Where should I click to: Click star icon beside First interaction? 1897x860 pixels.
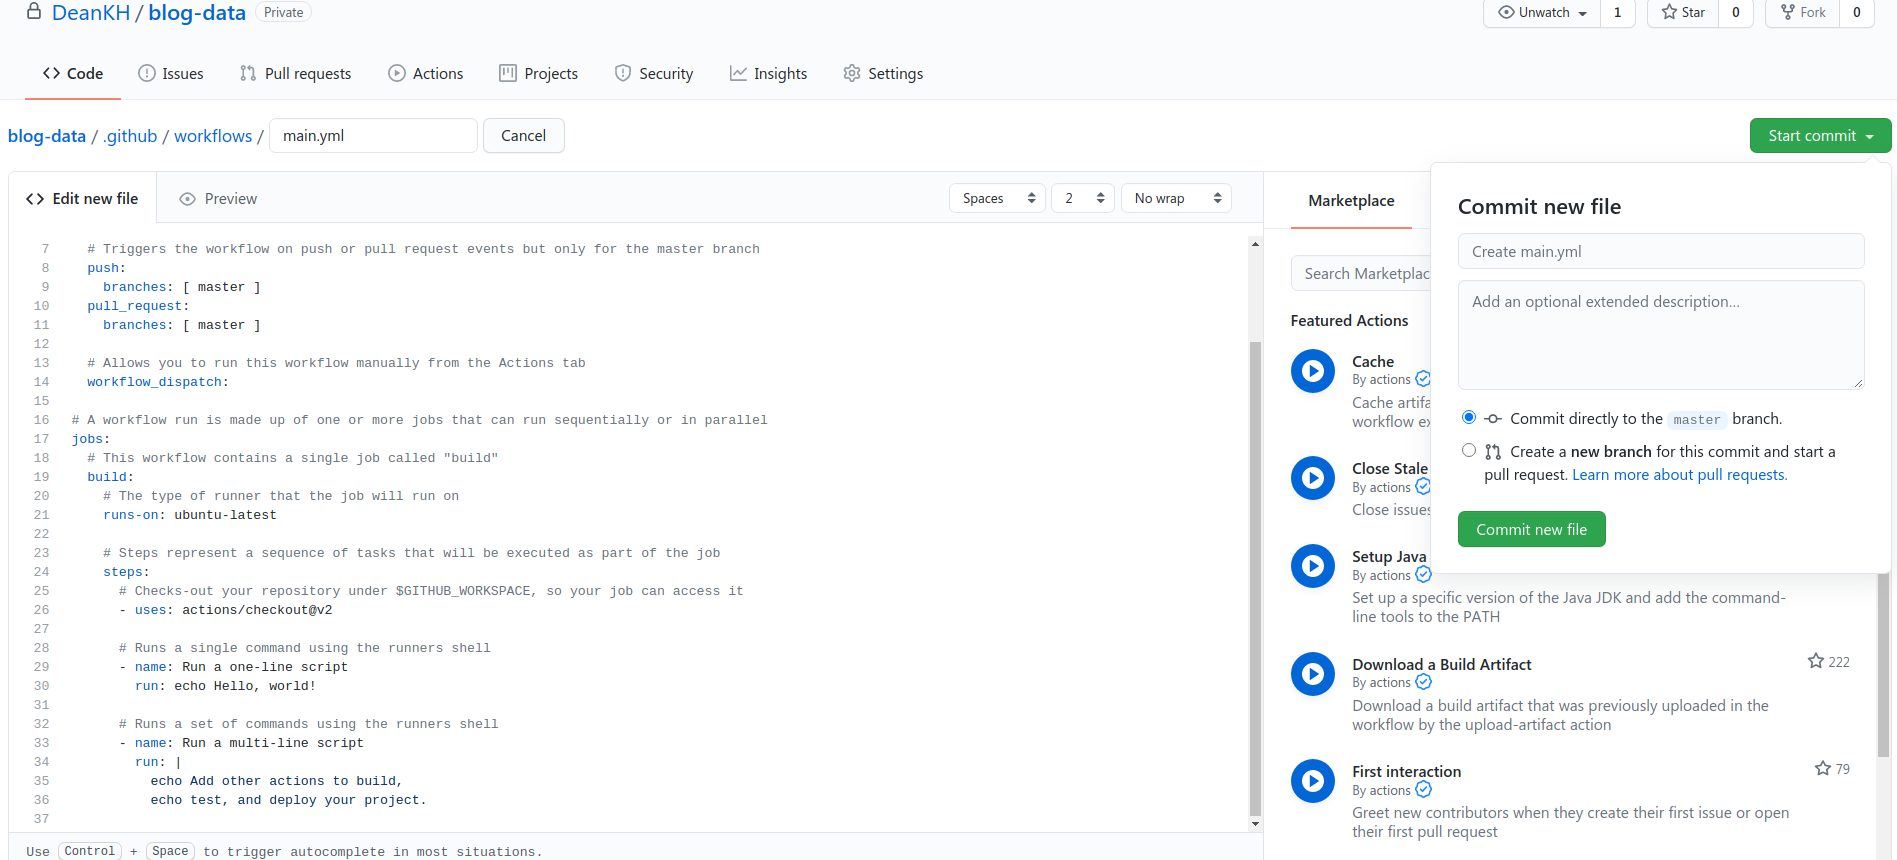(x=1822, y=768)
